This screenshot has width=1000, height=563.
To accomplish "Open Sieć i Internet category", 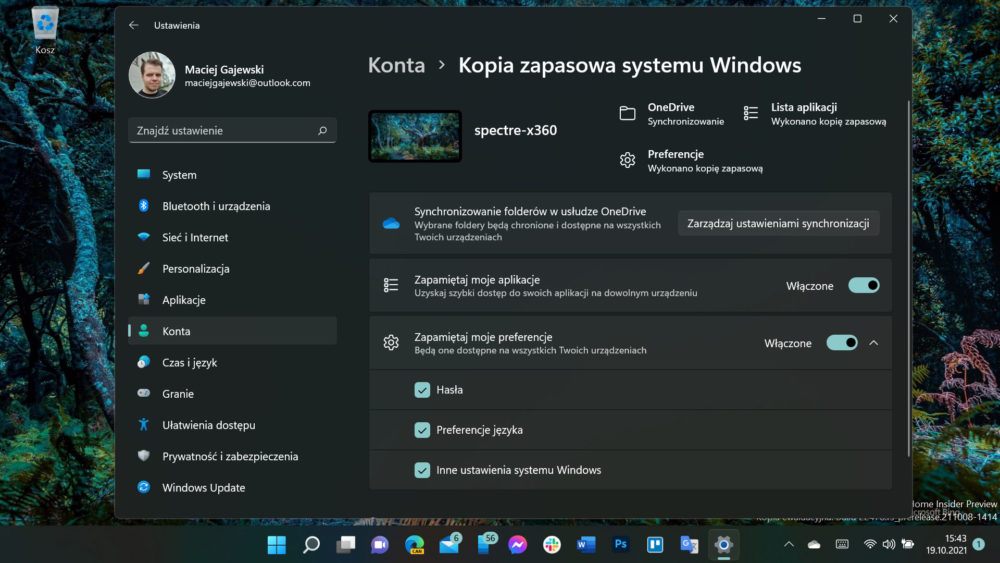I will (232, 237).
